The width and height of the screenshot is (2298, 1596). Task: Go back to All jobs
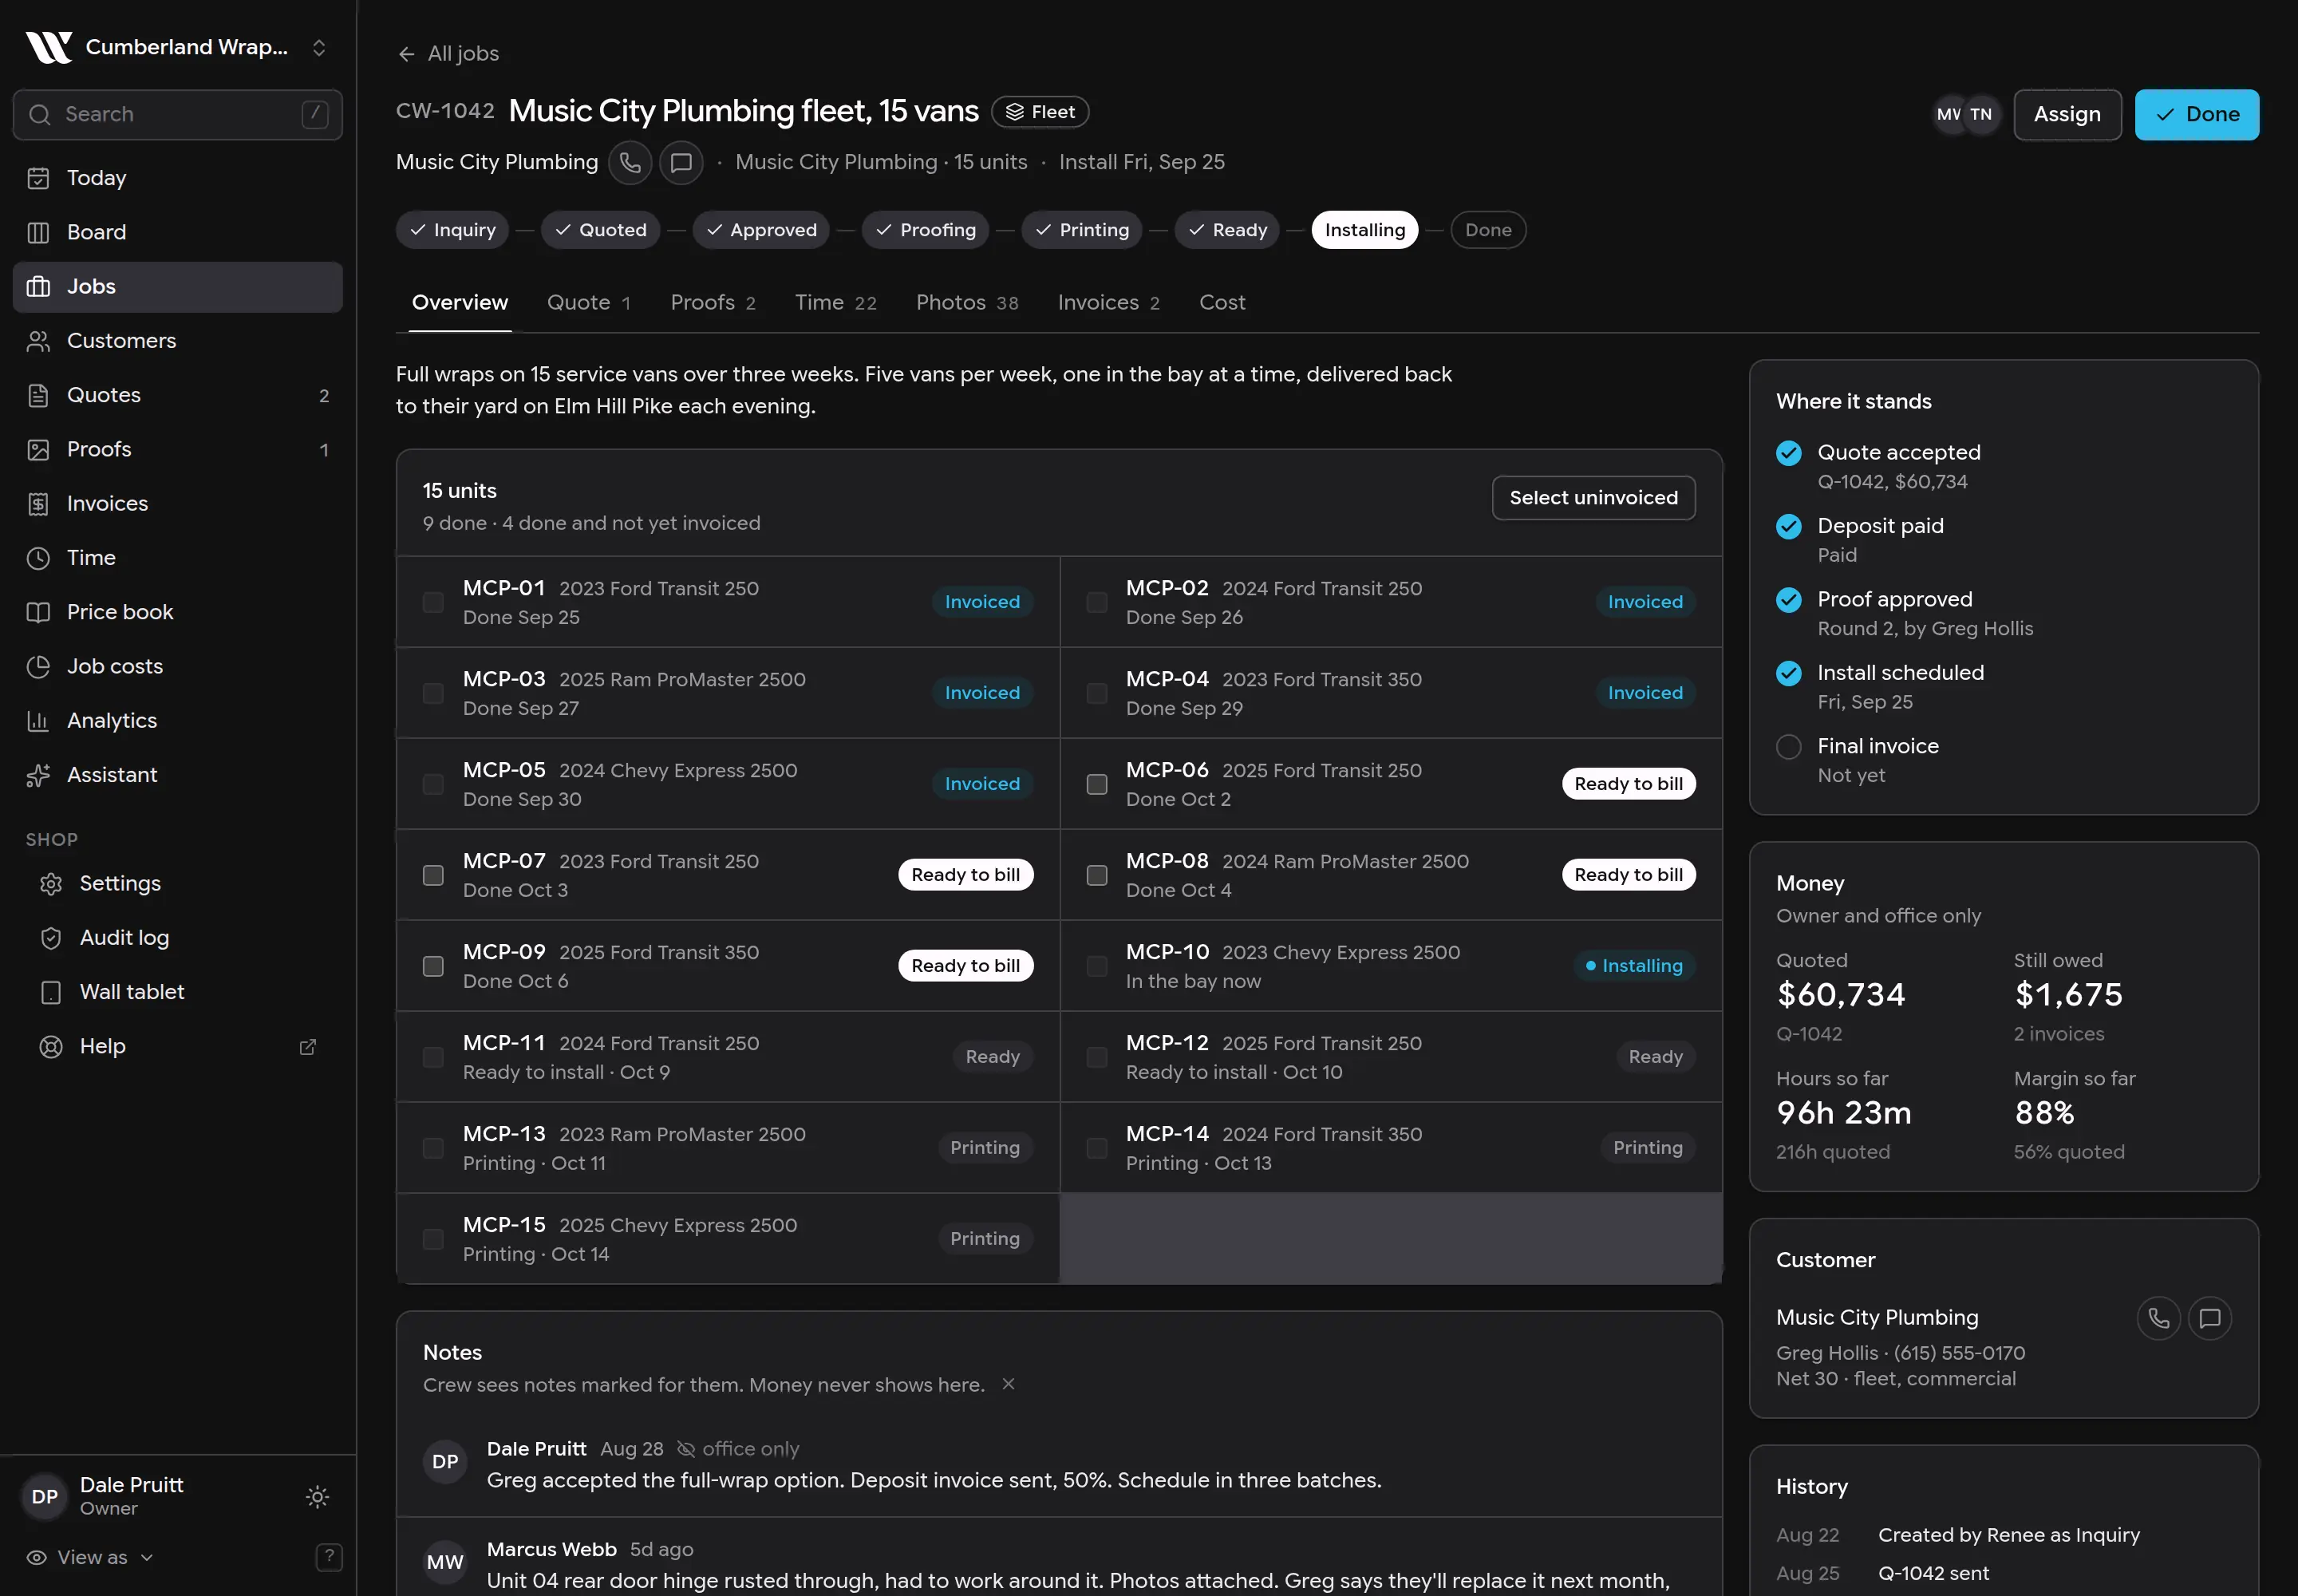448,54
